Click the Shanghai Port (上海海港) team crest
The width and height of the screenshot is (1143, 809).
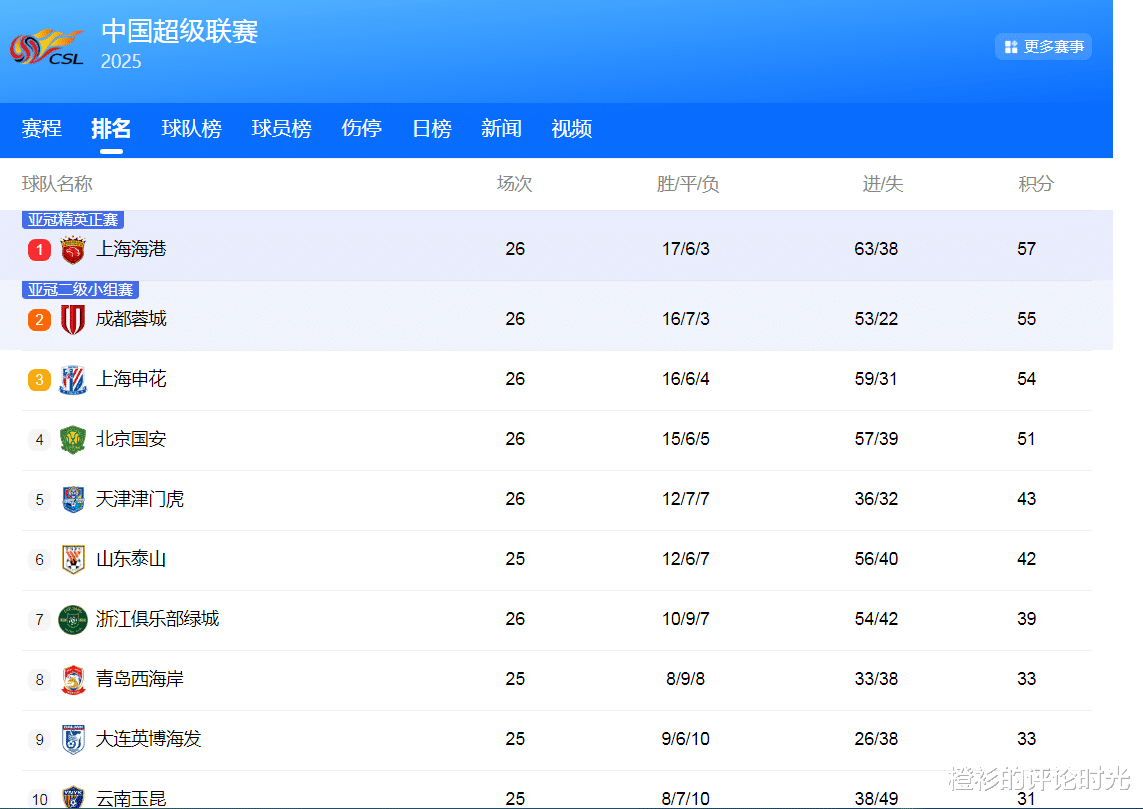coord(73,249)
